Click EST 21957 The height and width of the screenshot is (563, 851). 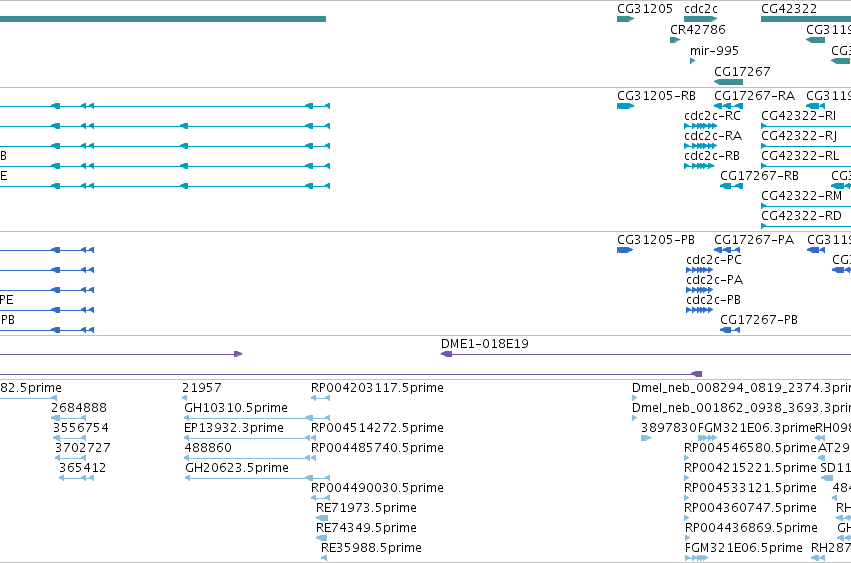tap(201, 388)
